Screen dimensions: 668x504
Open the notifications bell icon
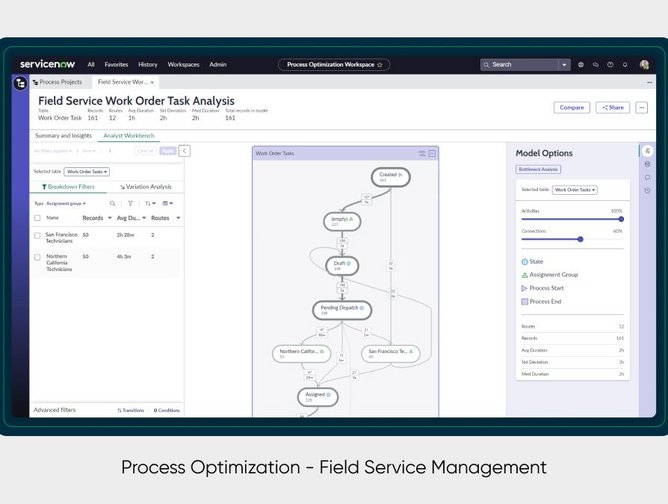pos(625,65)
